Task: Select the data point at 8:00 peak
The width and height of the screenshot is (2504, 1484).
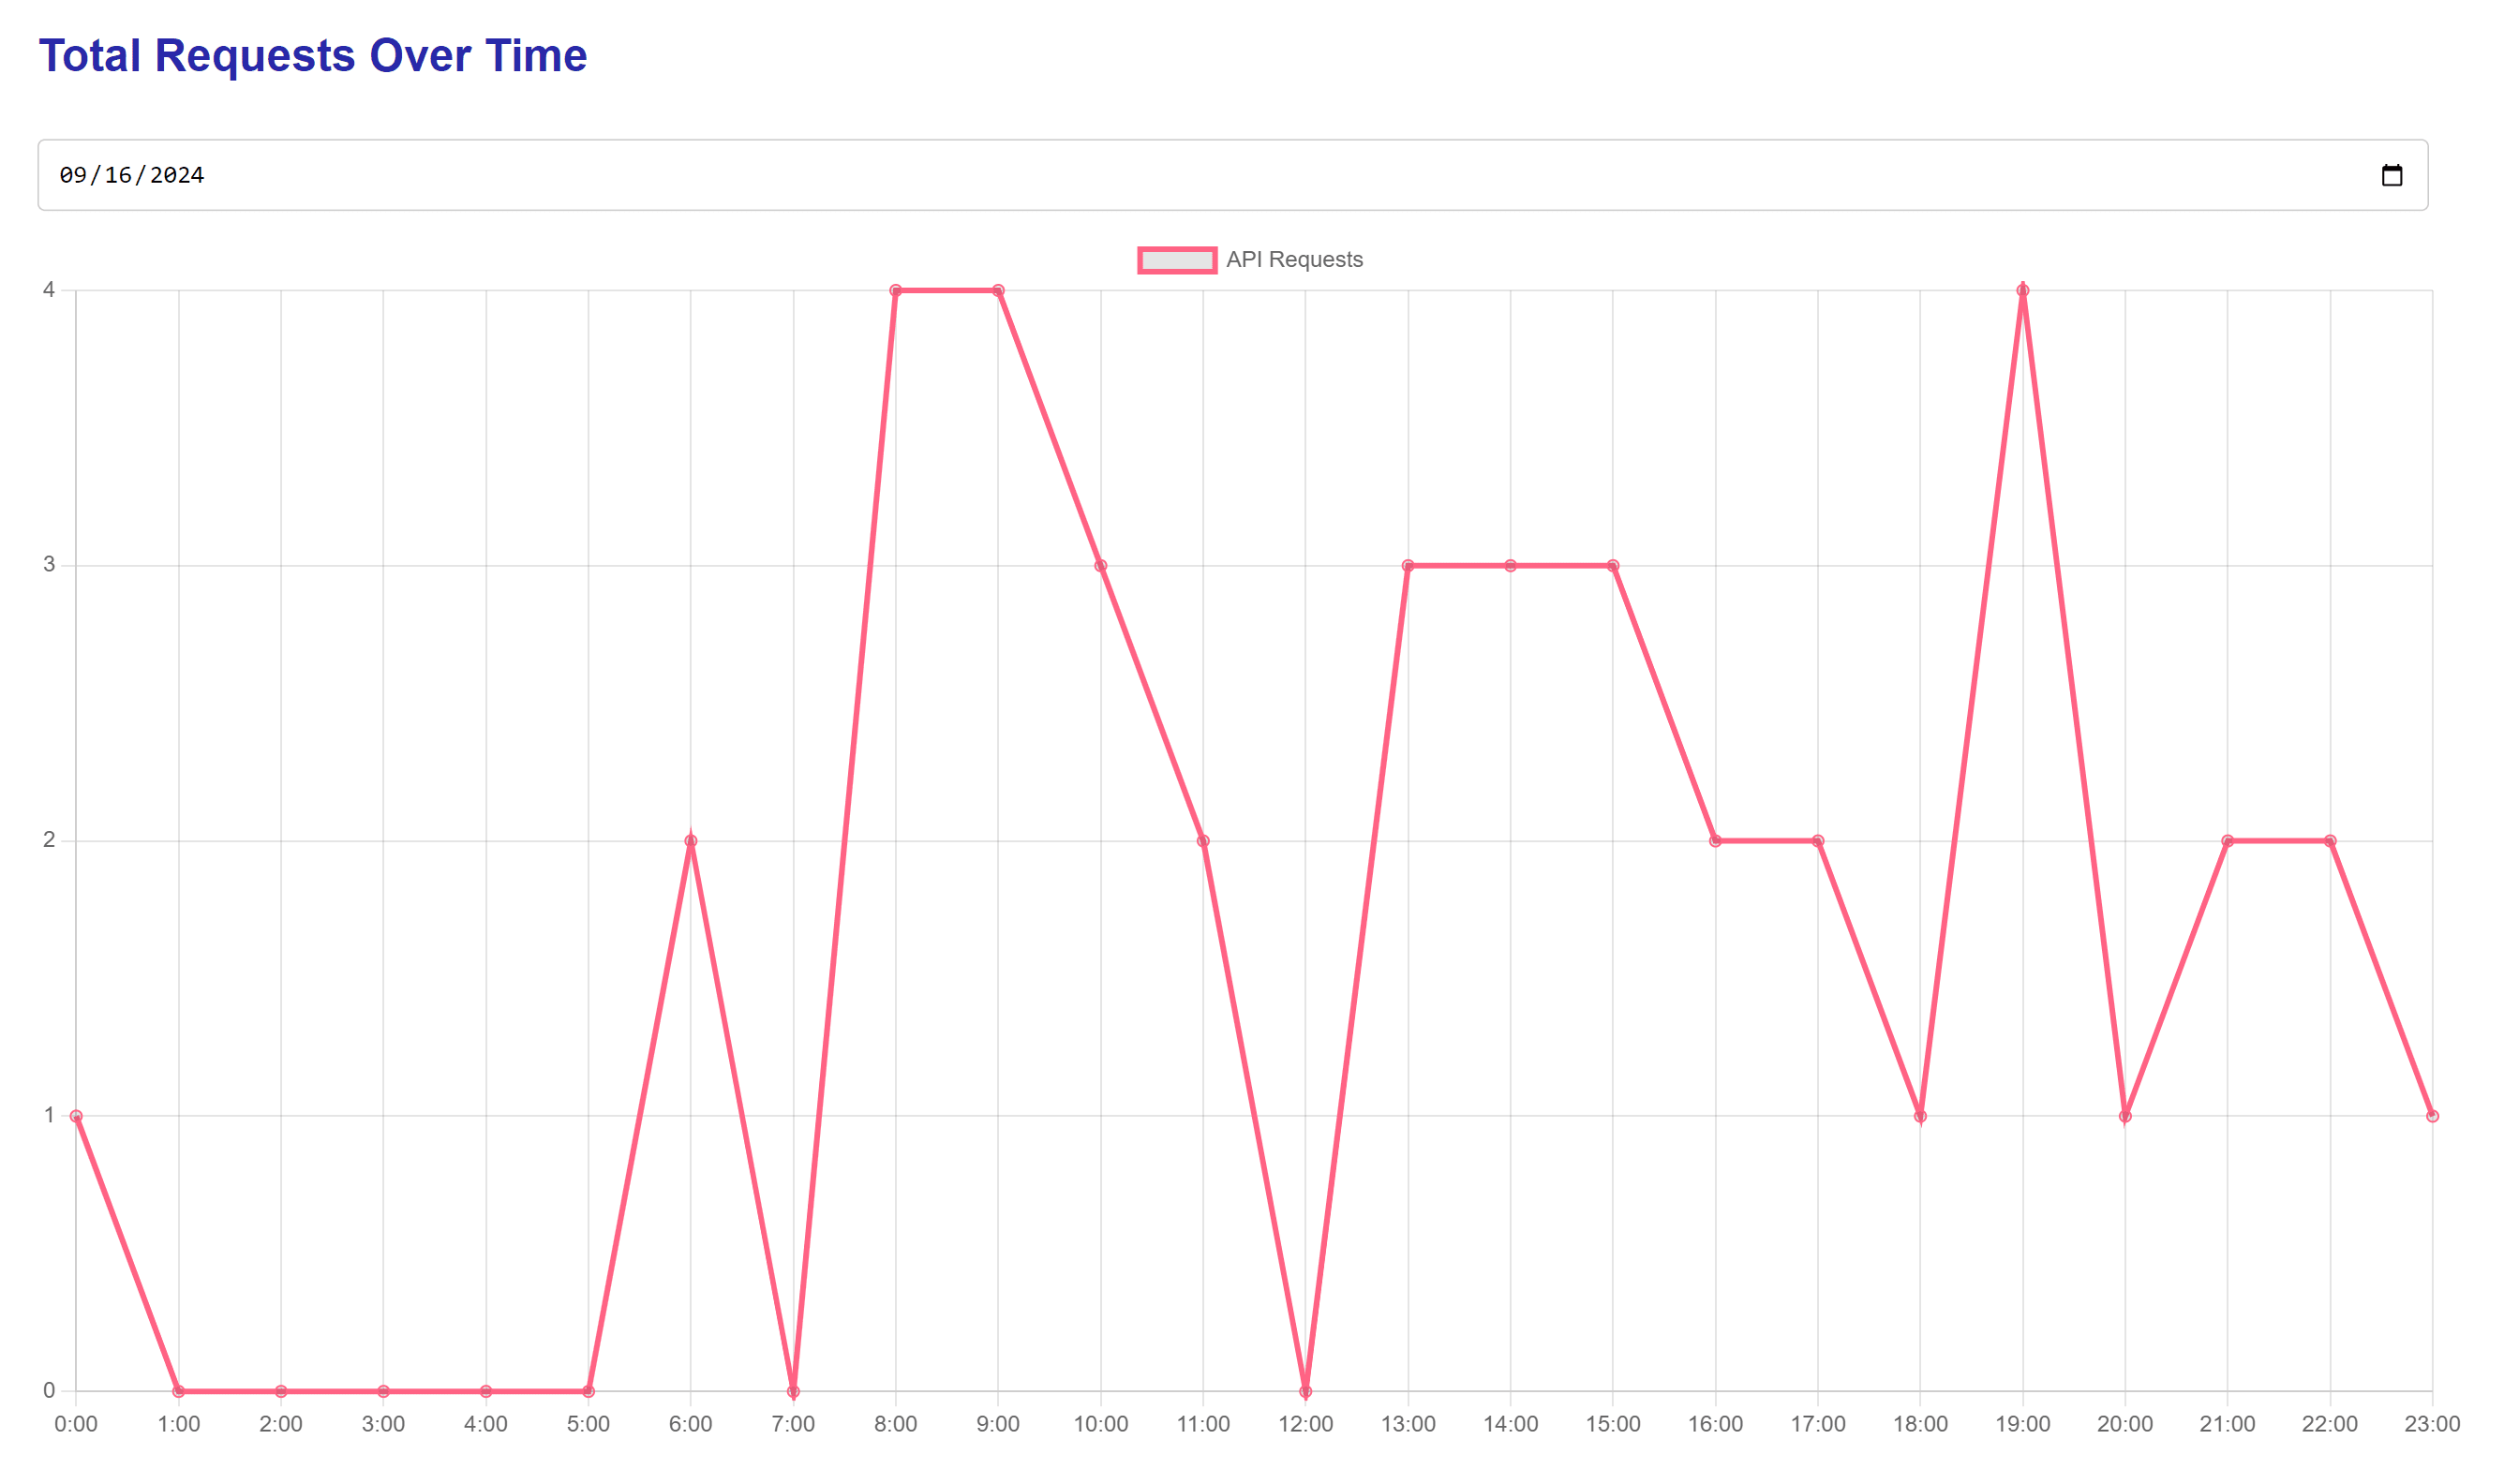Action: pyautogui.click(x=896, y=290)
